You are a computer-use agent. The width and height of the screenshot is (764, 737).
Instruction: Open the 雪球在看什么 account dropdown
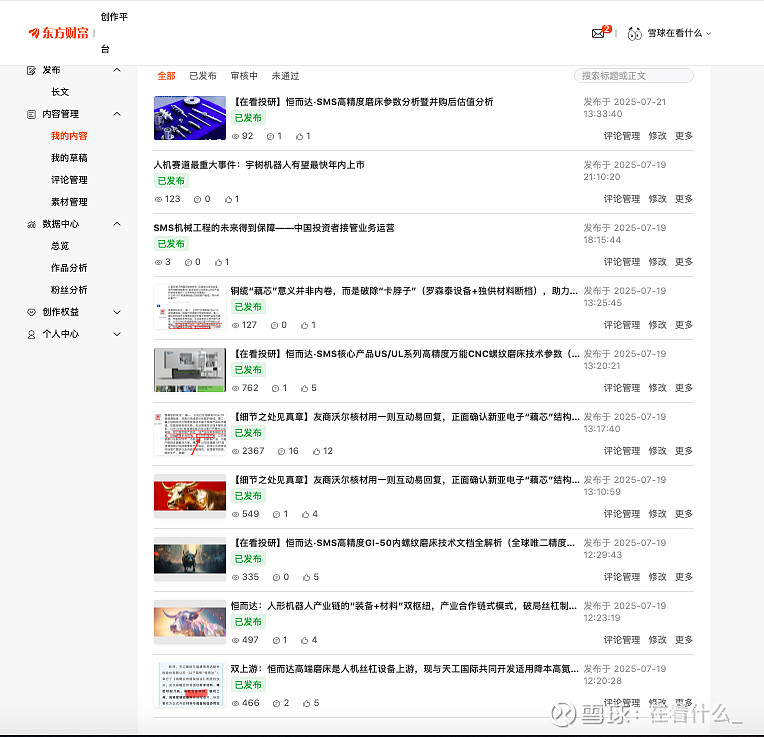coord(679,33)
